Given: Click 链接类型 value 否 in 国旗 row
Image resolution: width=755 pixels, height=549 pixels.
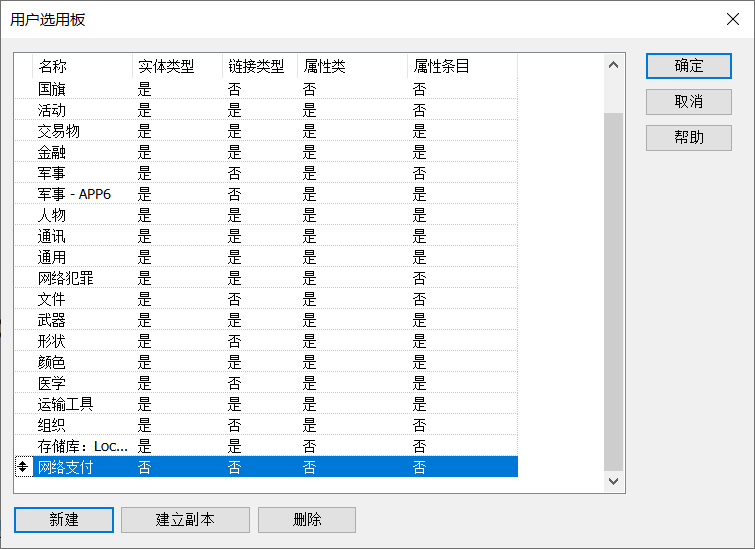Looking at the screenshot, I should click(234, 89).
